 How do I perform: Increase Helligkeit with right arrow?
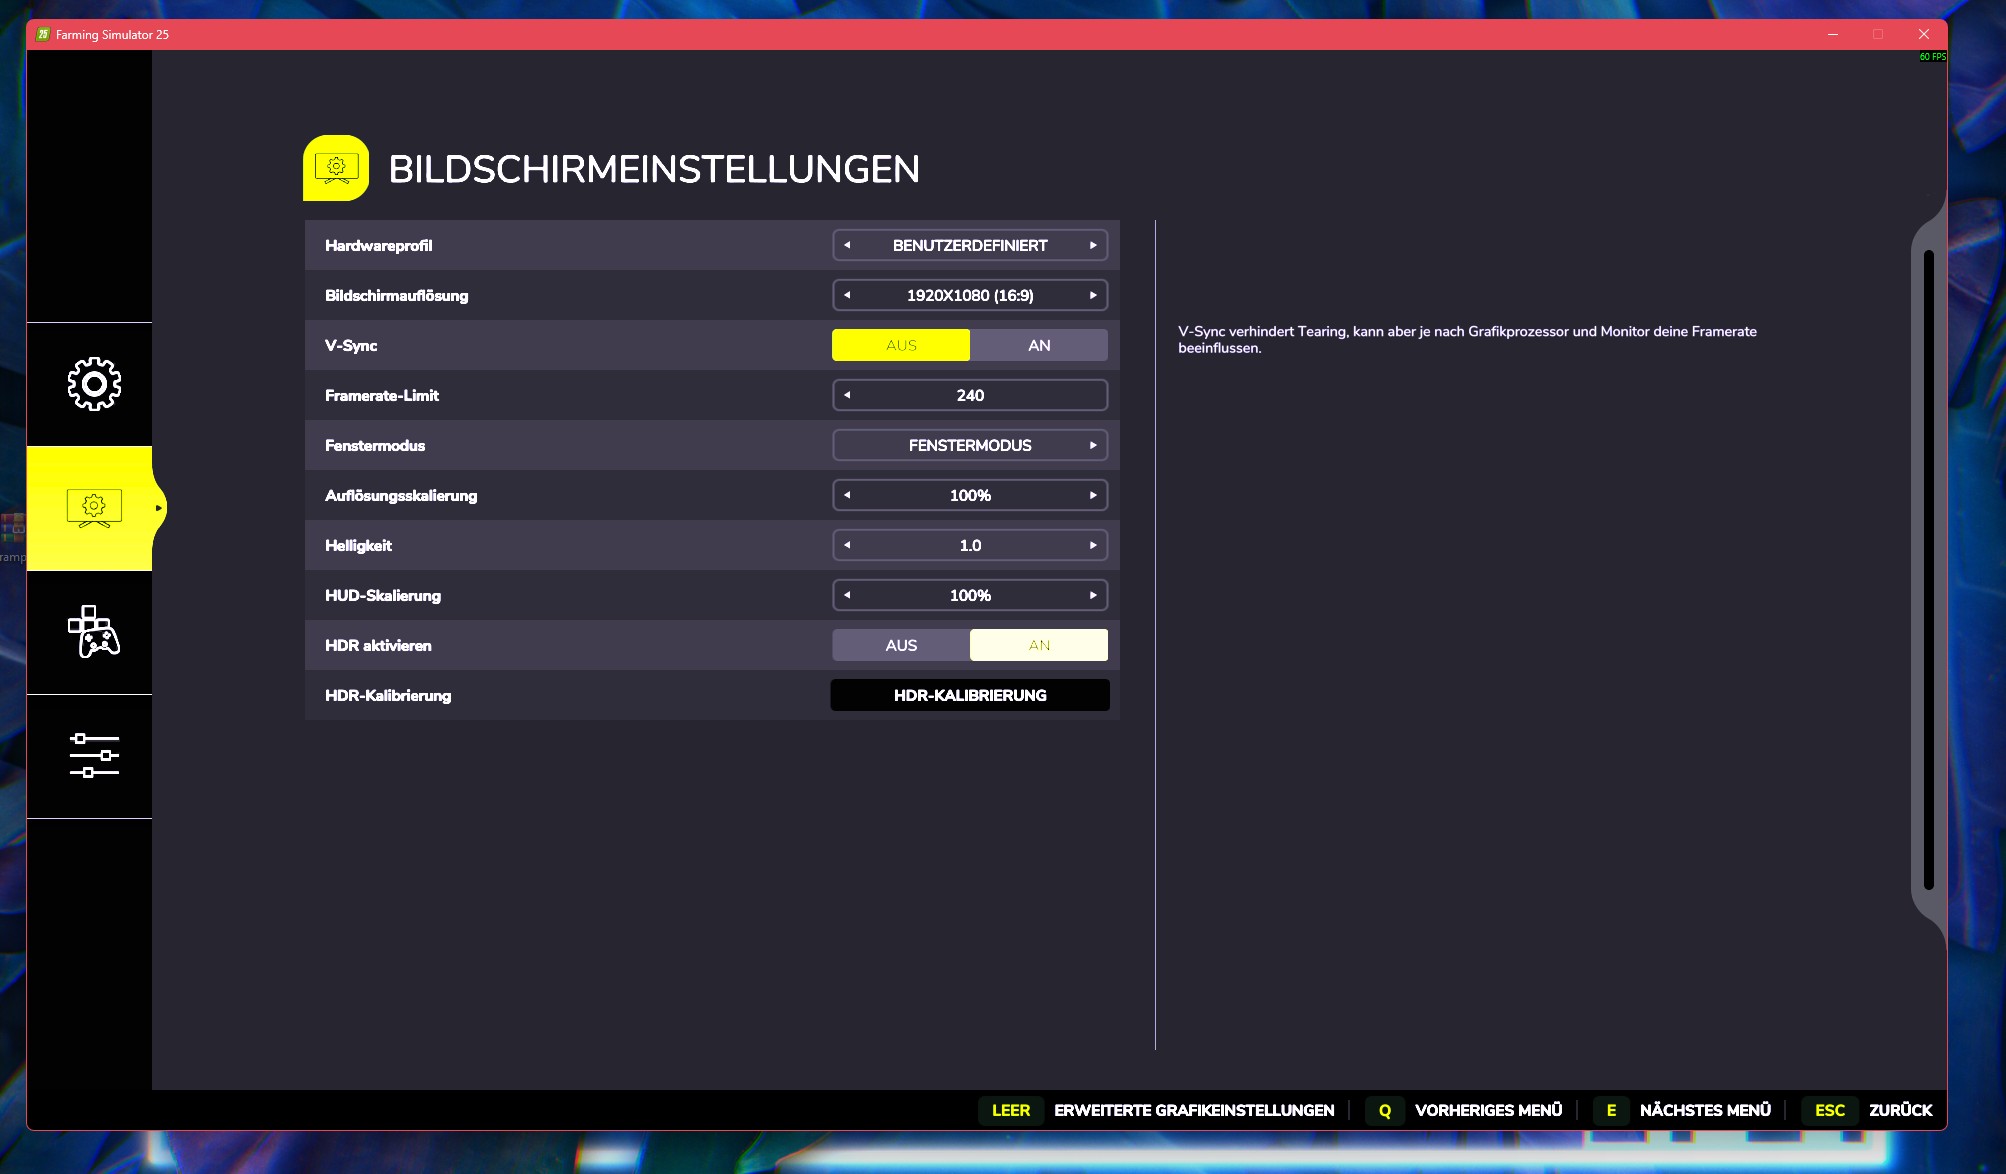pos(1093,545)
